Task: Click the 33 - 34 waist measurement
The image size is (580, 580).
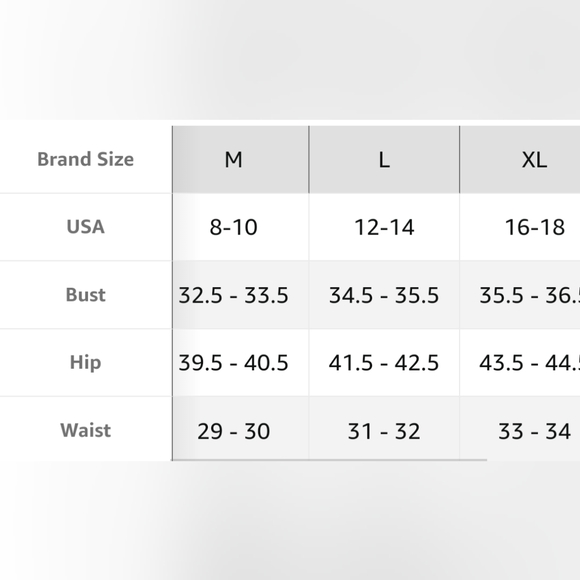Action: 535,431
